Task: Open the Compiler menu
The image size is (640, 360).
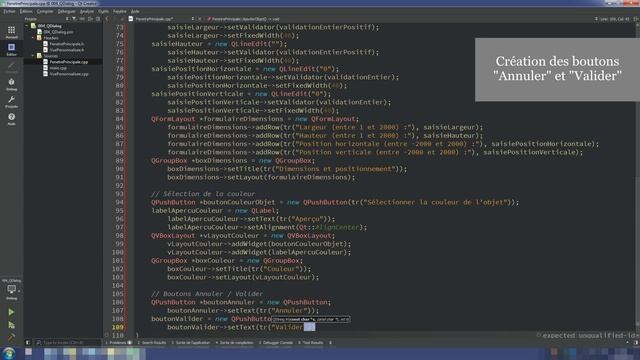Action: point(45,11)
